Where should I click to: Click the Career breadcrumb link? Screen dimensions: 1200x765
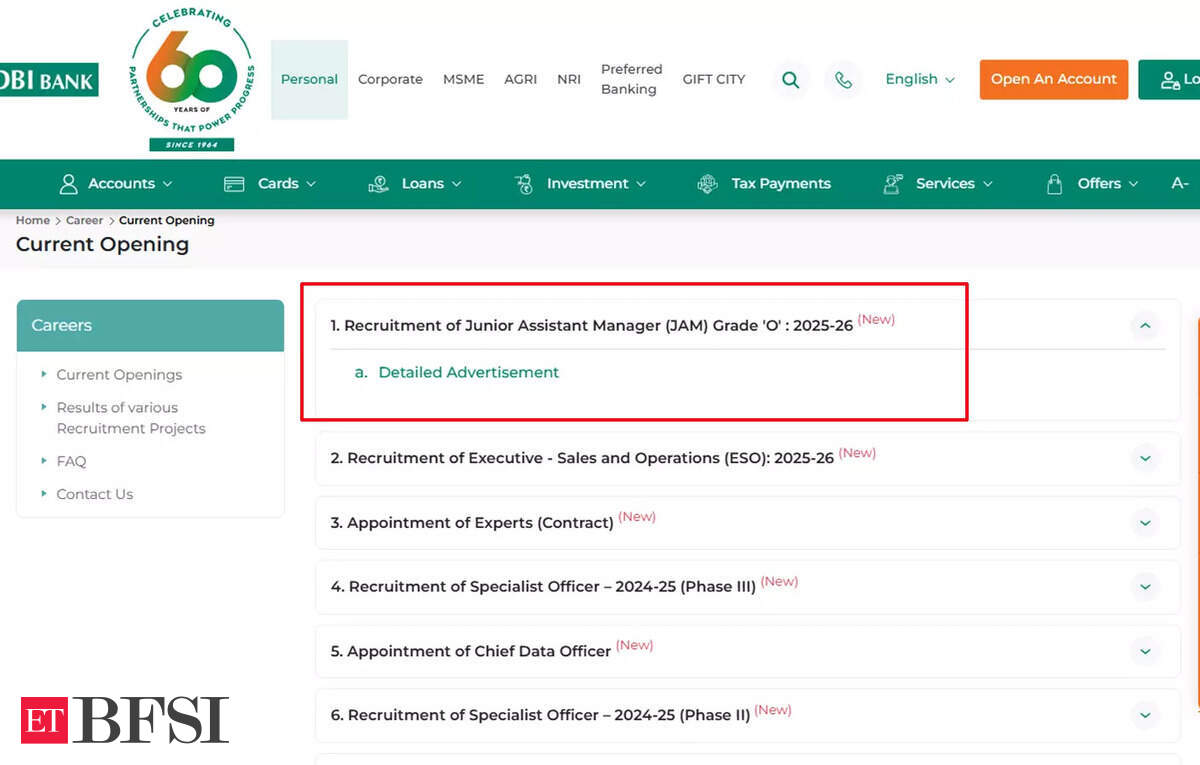pyautogui.click(x=84, y=221)
